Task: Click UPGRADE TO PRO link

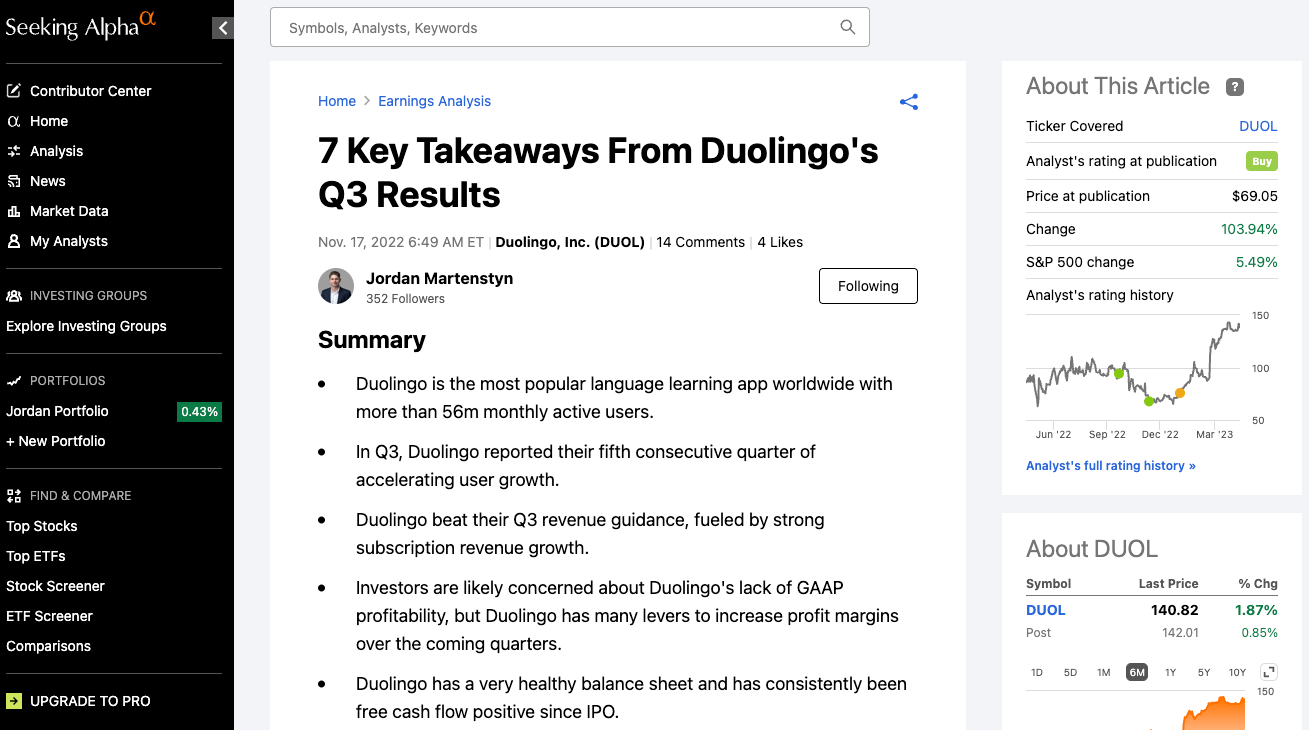Action: (90, 701)
